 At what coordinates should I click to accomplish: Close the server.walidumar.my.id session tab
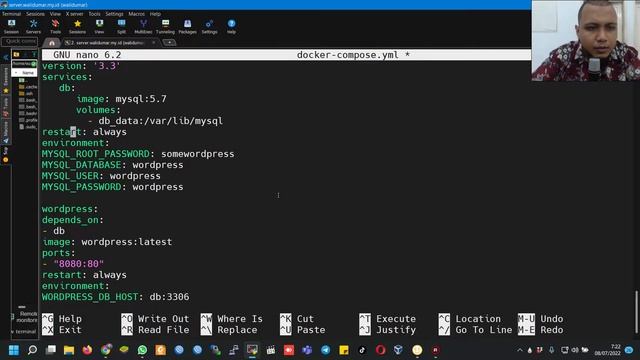pos(153,42)
